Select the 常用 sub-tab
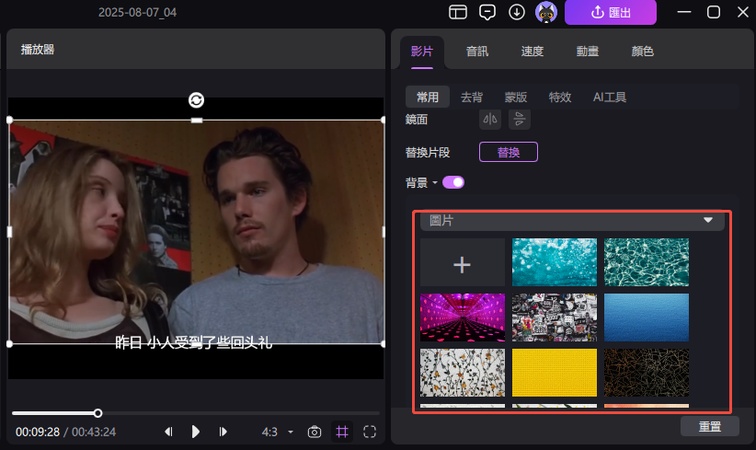Screen dimensions: 756x450 click(x=427, y=97)
